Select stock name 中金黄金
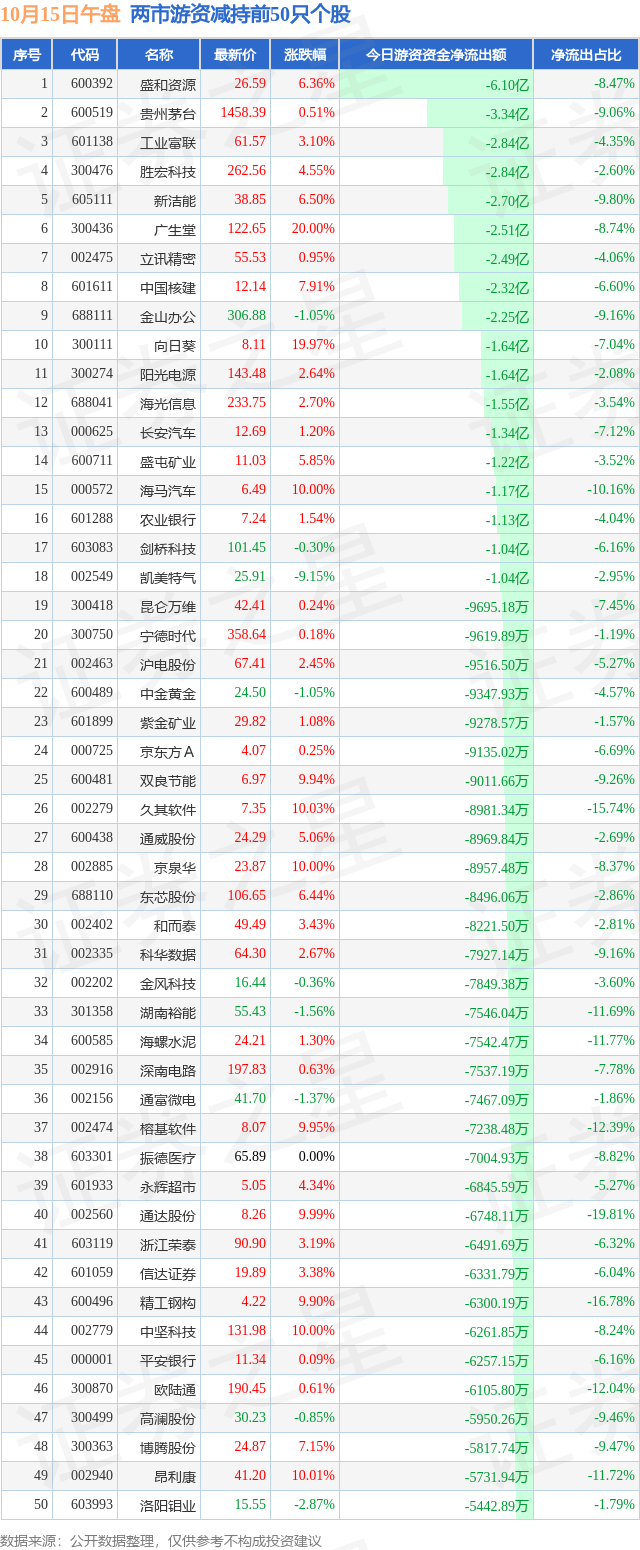Image resolution: width=640 pixels, height=1550 pixels. coord(168,693)
